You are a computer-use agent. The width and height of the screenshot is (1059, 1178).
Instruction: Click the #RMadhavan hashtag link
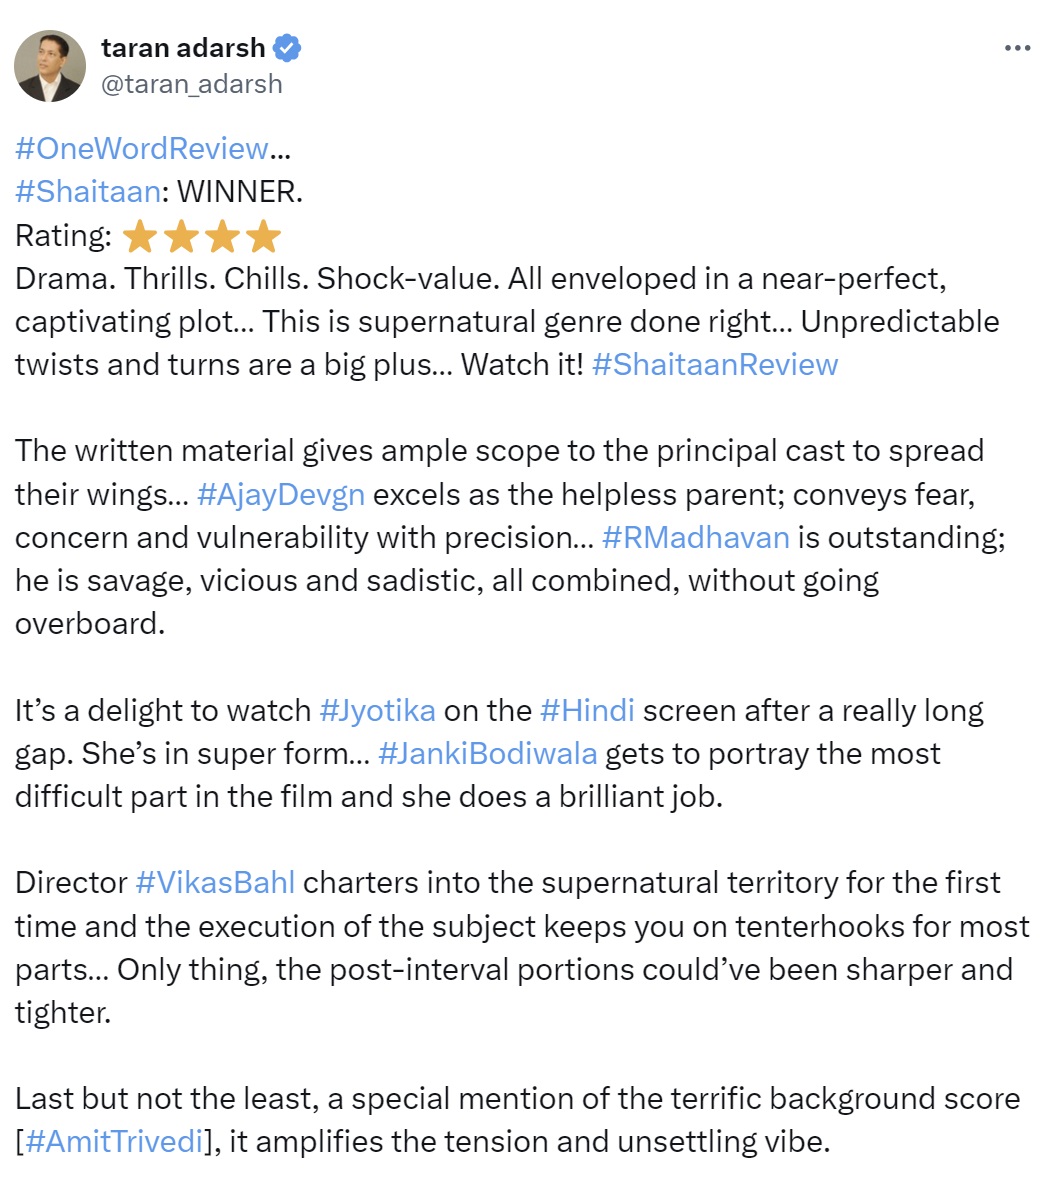695,538
